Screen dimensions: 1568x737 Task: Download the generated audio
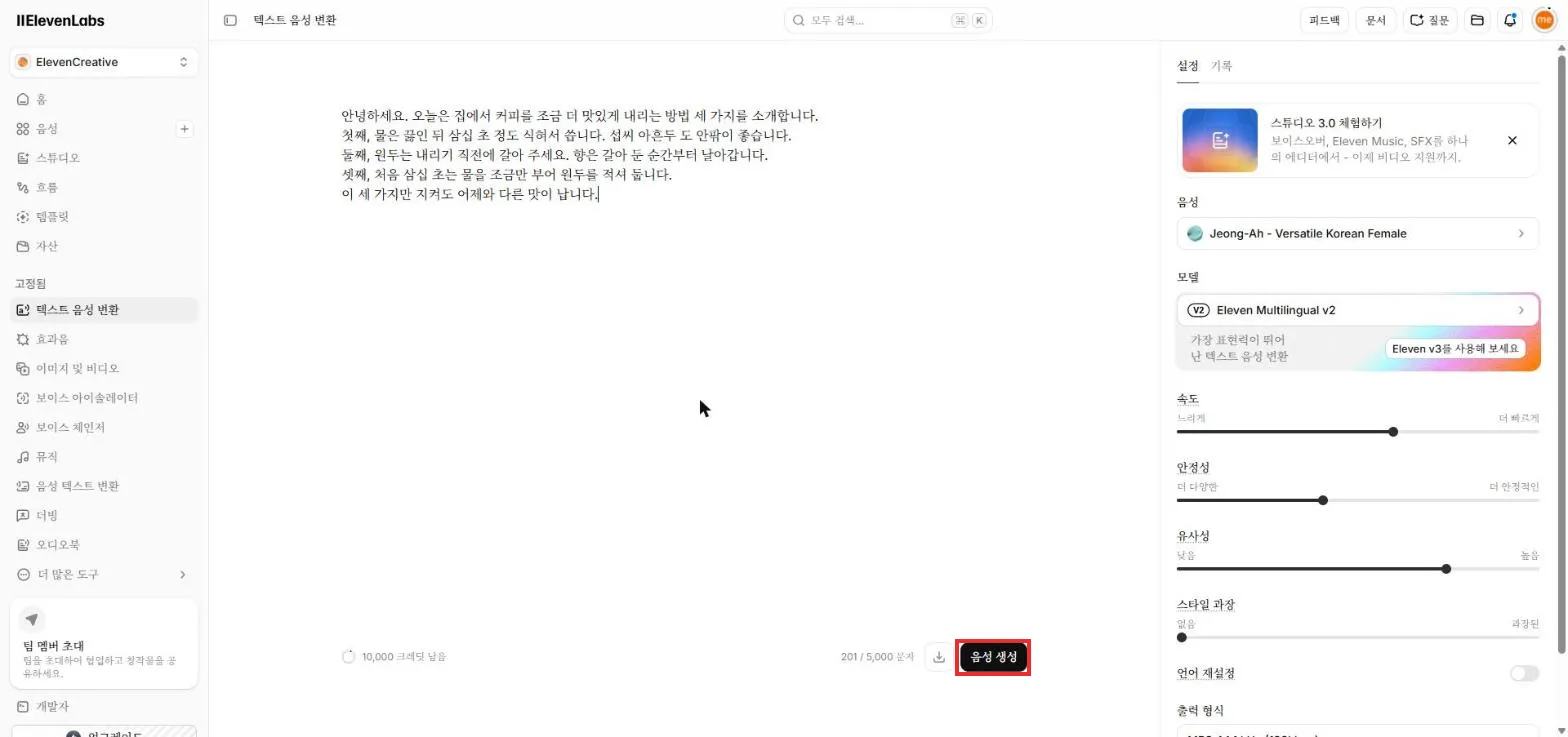(x=939, y=657)
